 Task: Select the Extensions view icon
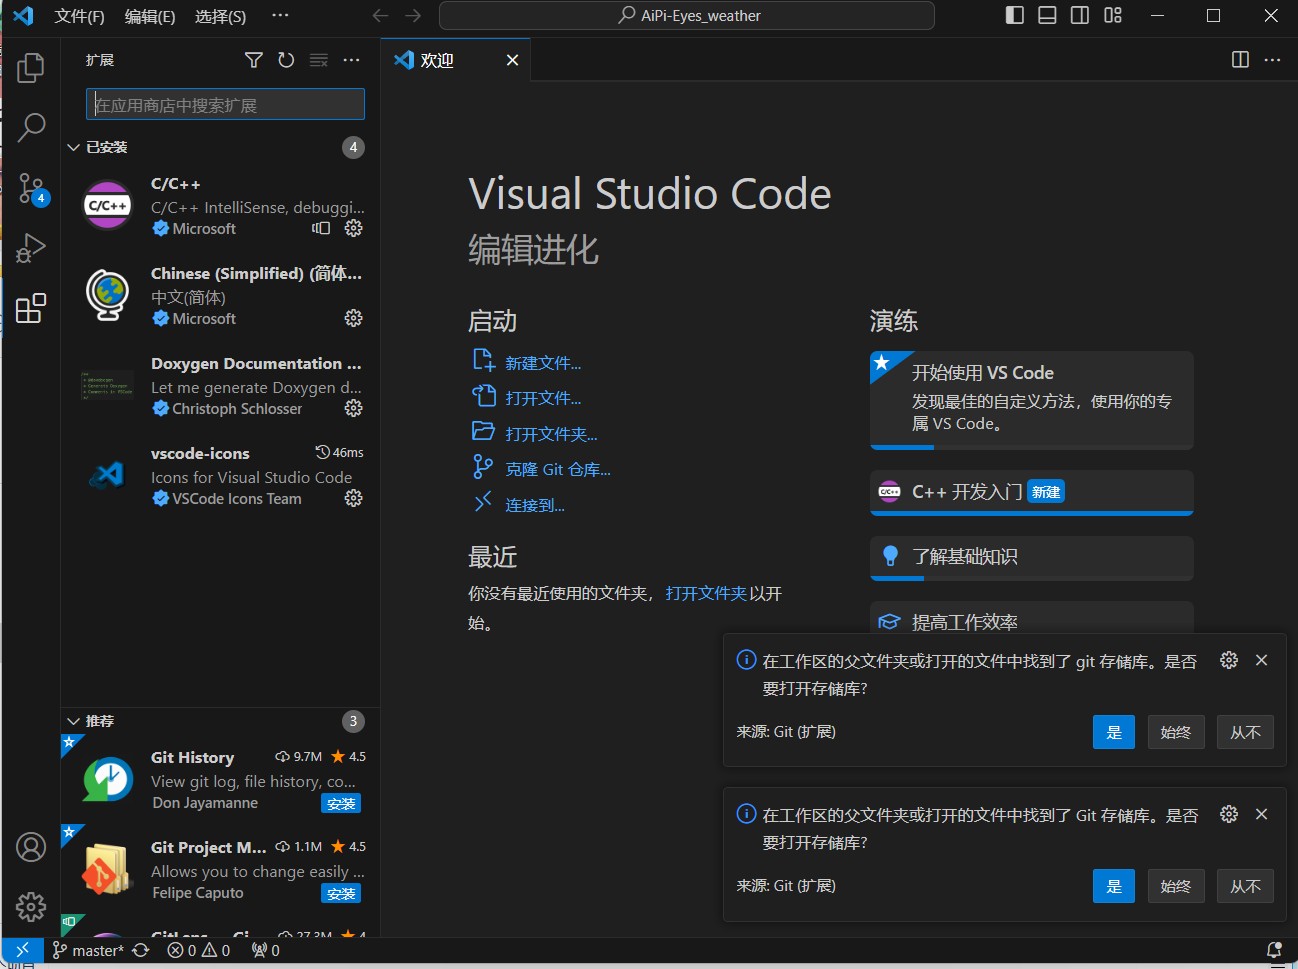click(x=31, y=308)
